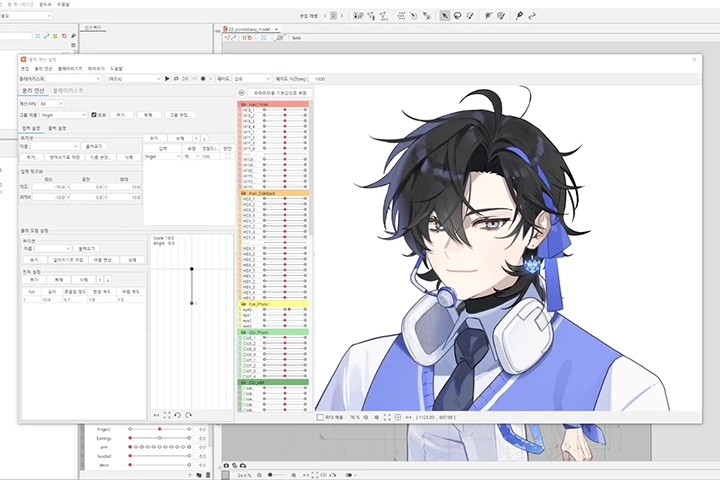
Task: Move selected input row down
Action: coord(204,138)
